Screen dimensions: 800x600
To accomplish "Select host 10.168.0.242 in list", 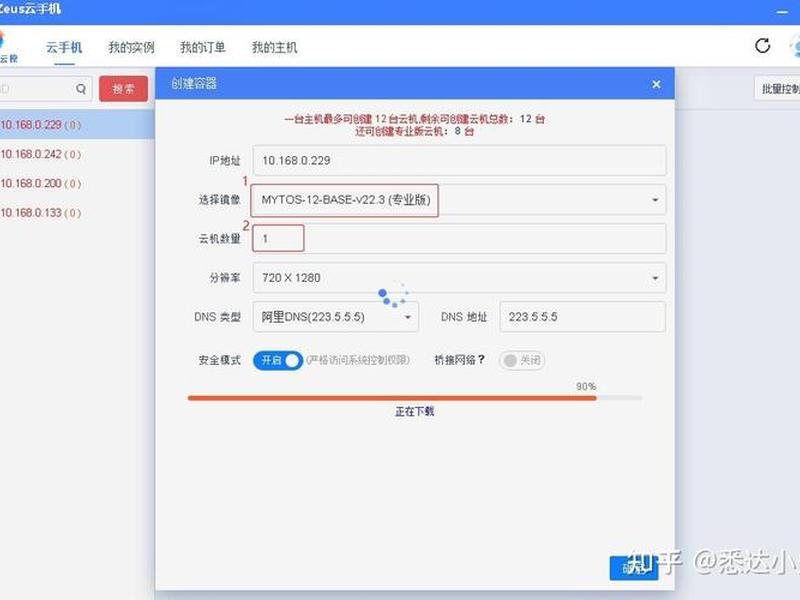I will click(77, 154).
